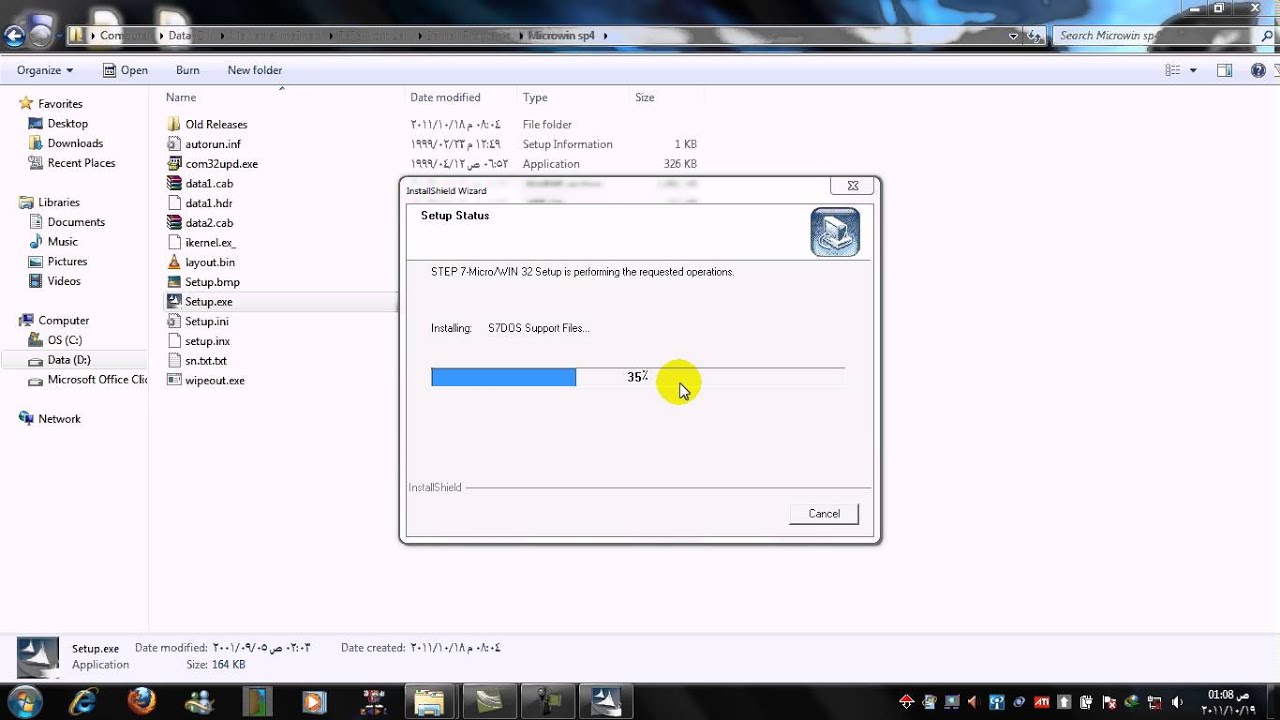Select data1.hdr file
The height and width of the screenshot is (720, 1280).
point(208,203)
